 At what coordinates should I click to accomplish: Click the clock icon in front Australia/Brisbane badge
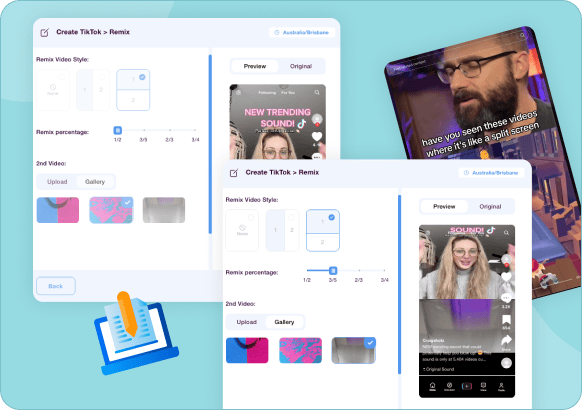point(466,173)
